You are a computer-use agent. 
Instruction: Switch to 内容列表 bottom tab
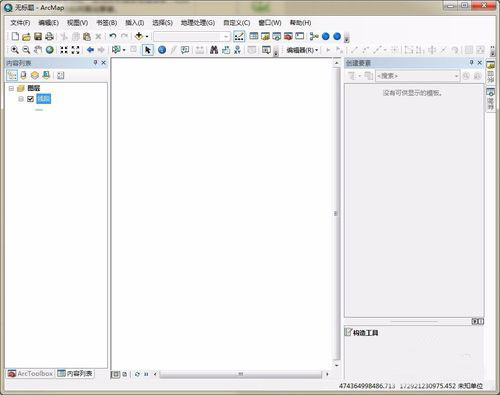pyautogui.click(x=75, y=374)
